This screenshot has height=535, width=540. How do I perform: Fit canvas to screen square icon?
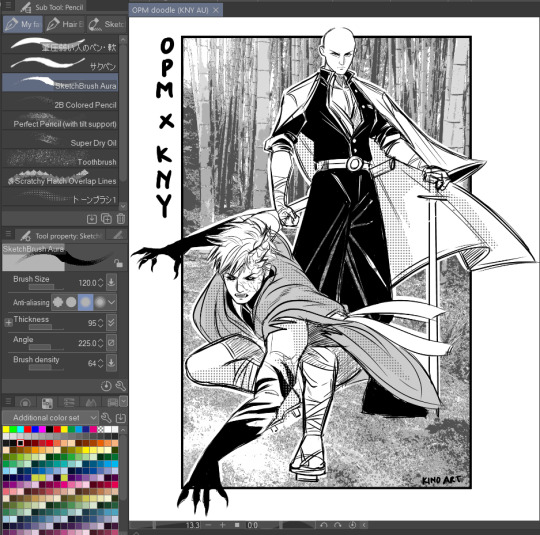point(237,525)
